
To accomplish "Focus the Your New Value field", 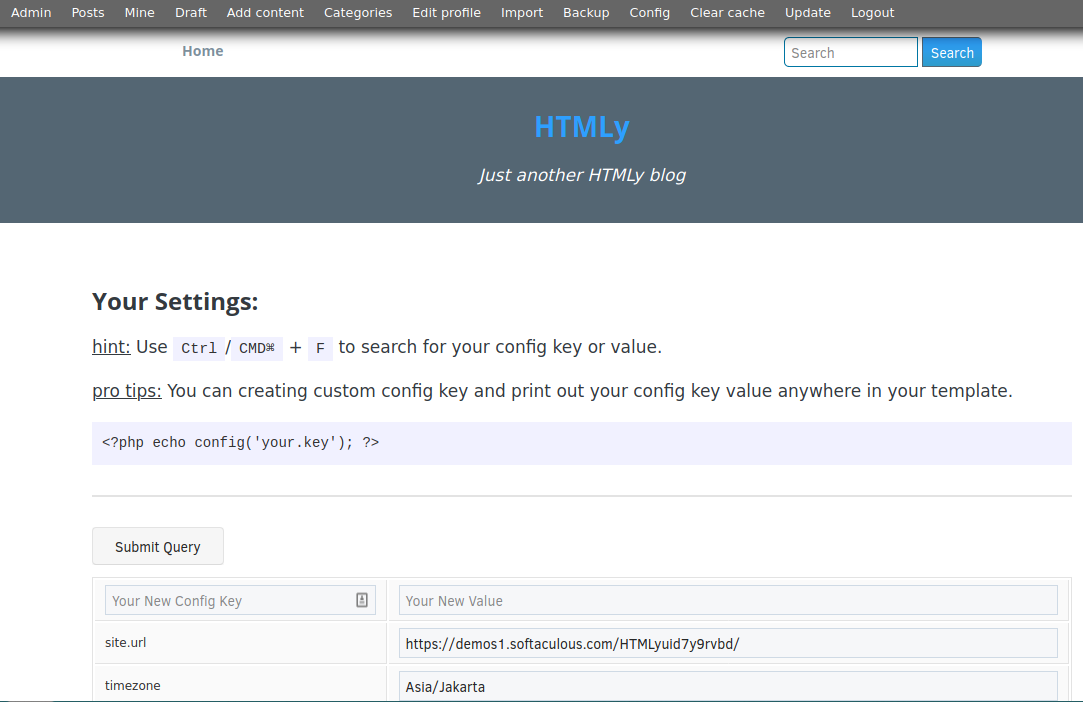I will [x=728, y=600].
